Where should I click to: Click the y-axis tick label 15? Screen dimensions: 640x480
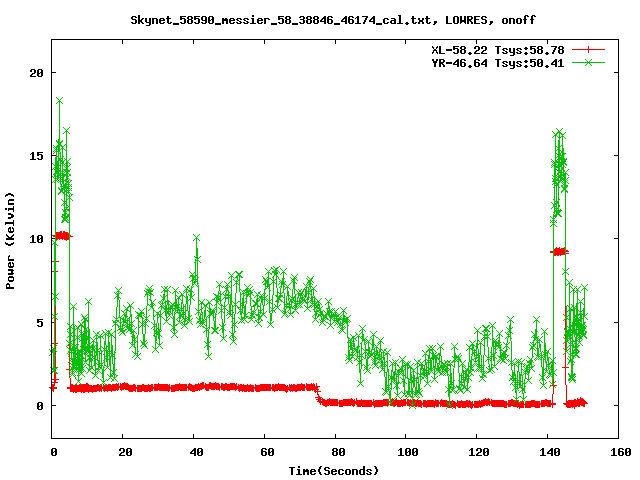tap(36, 156)
